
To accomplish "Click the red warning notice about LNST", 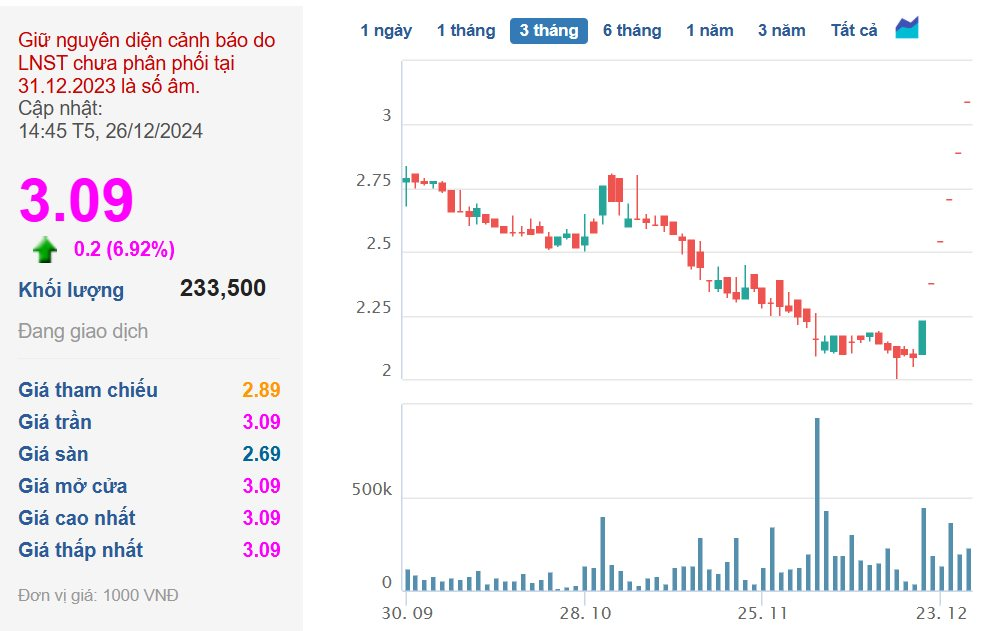I will coord(147,63).
